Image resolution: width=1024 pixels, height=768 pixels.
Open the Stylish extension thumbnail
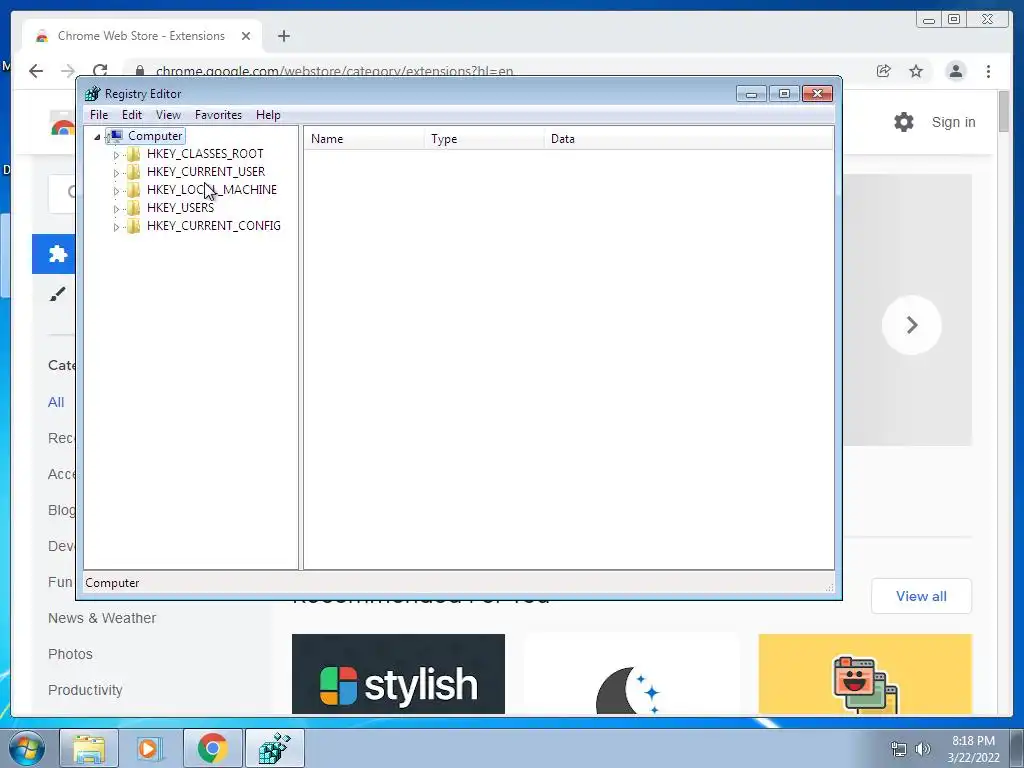point(398,674)
